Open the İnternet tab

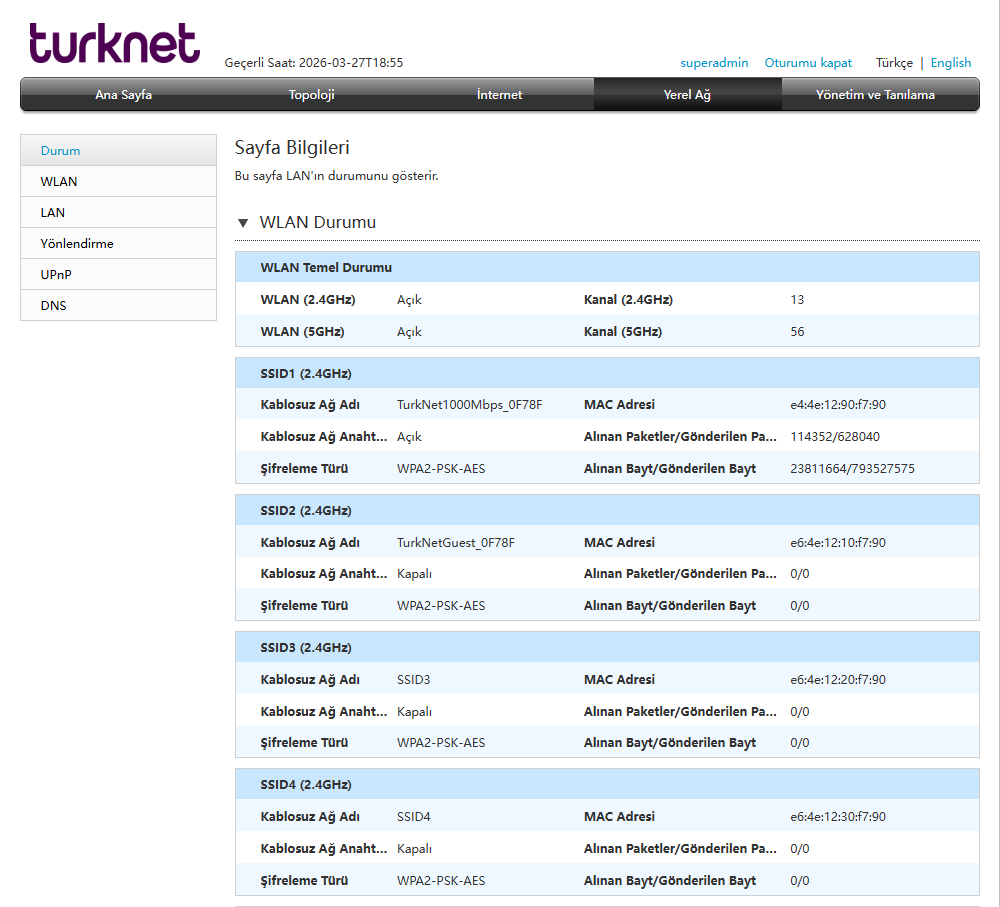coord(499,94)
